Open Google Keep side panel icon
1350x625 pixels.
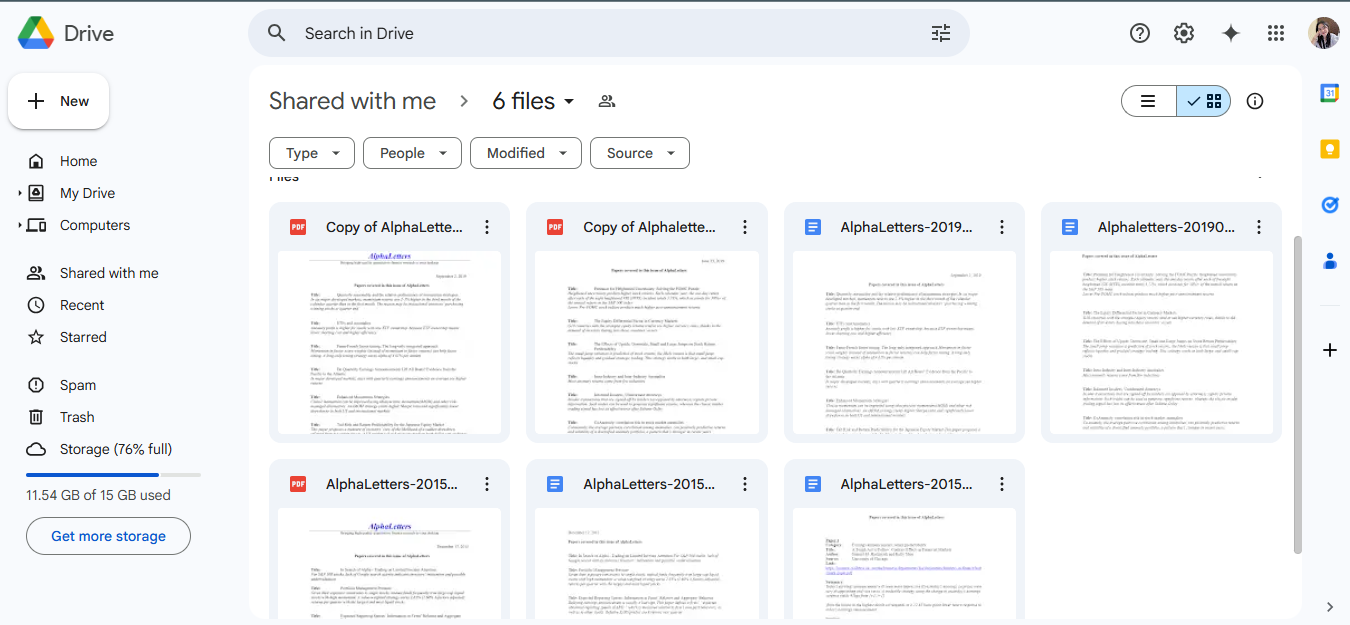point(1330,149)
